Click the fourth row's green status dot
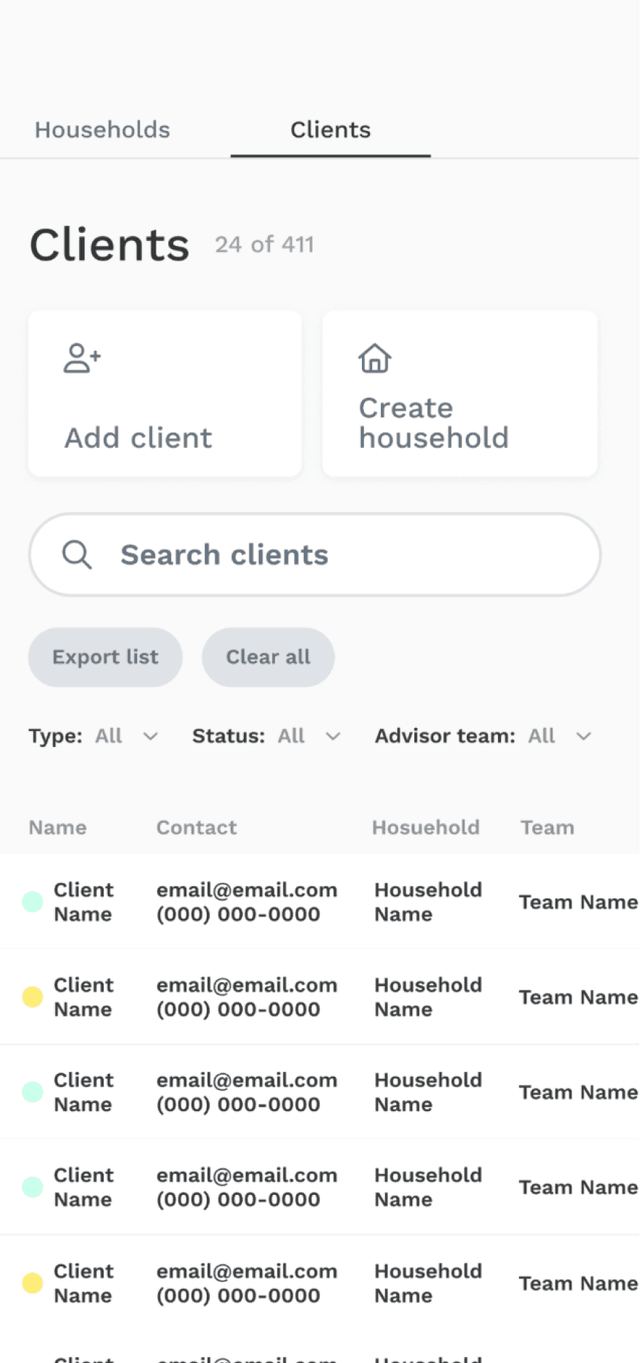Screen dimensions: 640x1363 point(32,1187)
